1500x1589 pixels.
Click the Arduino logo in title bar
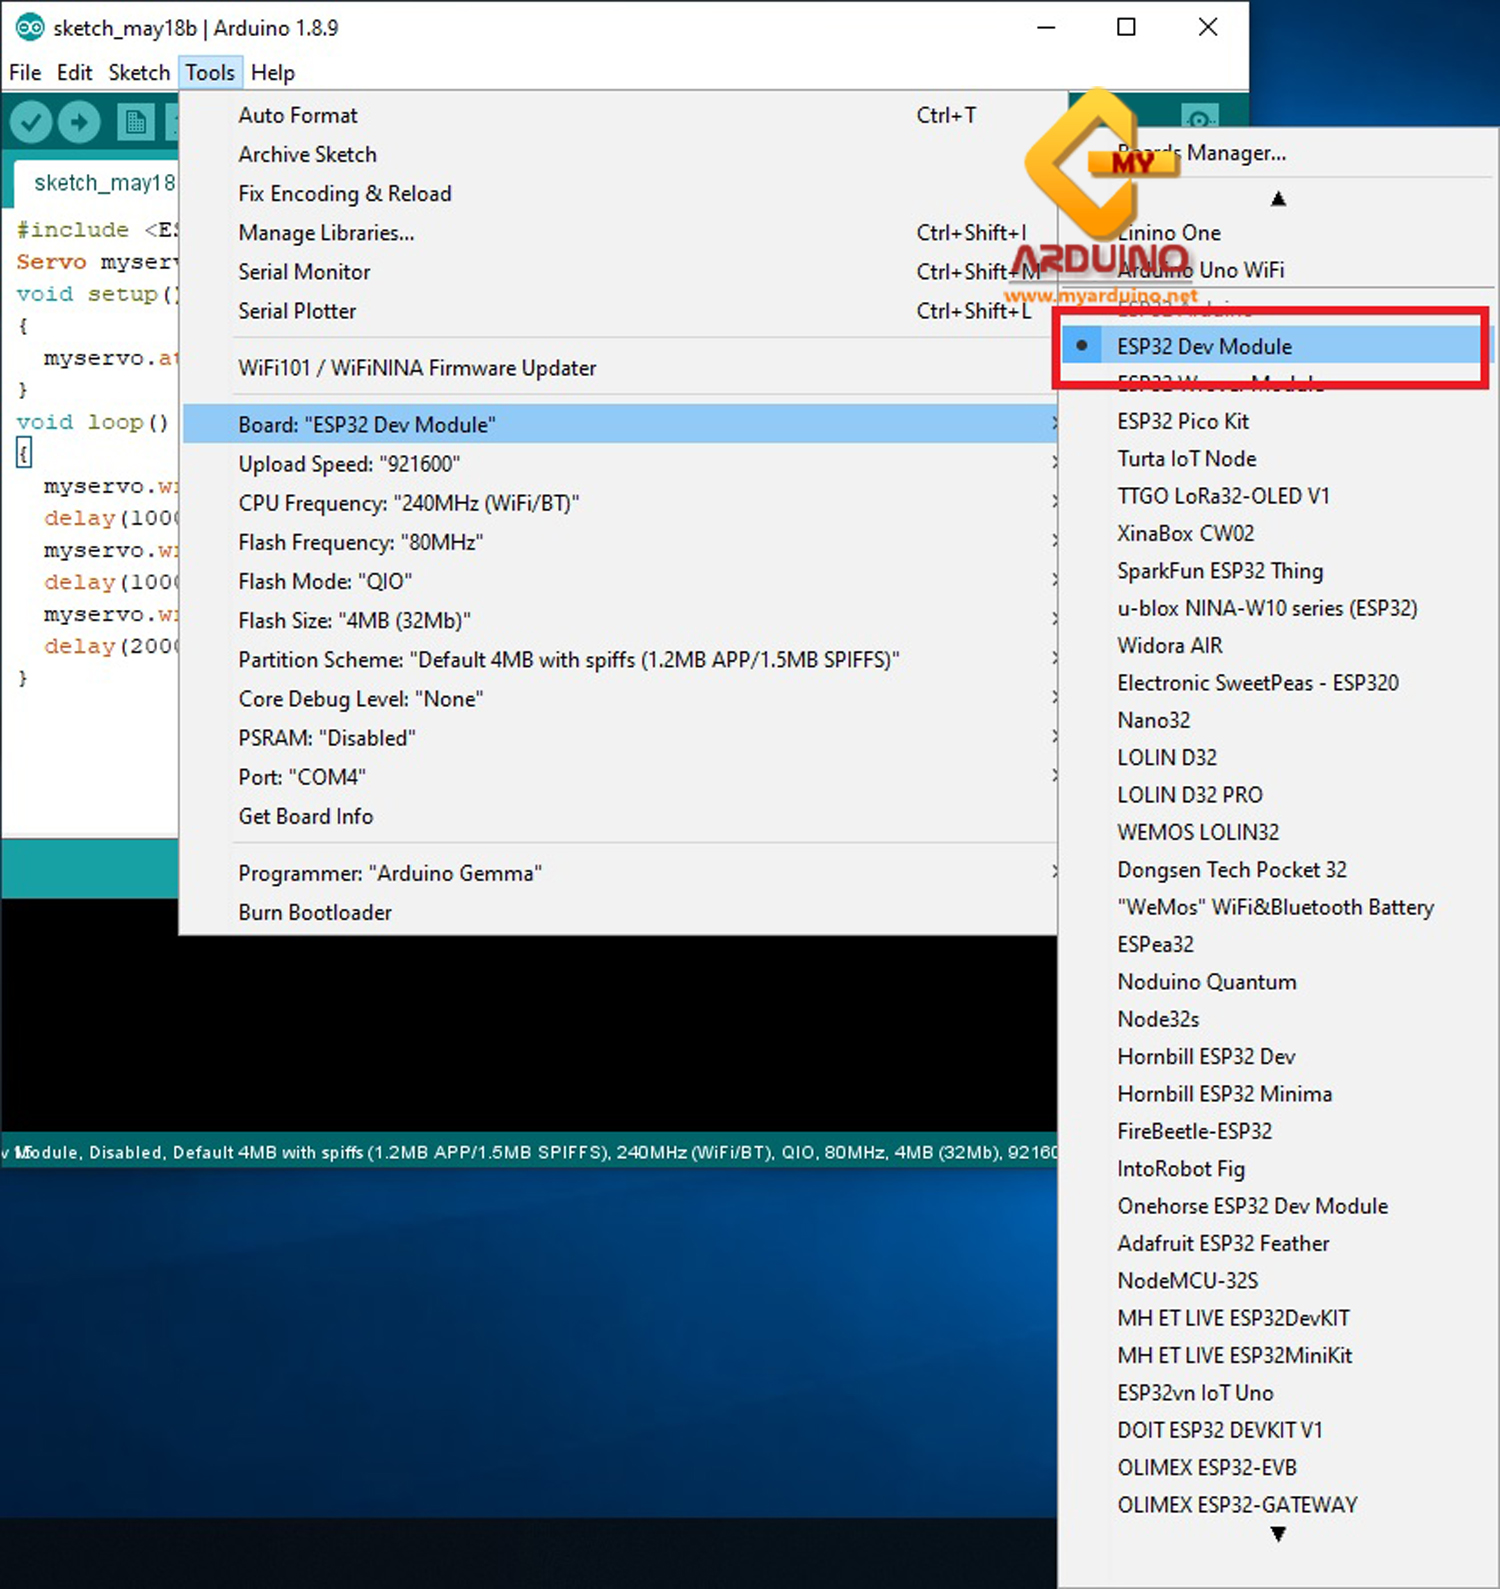[29, 28]
